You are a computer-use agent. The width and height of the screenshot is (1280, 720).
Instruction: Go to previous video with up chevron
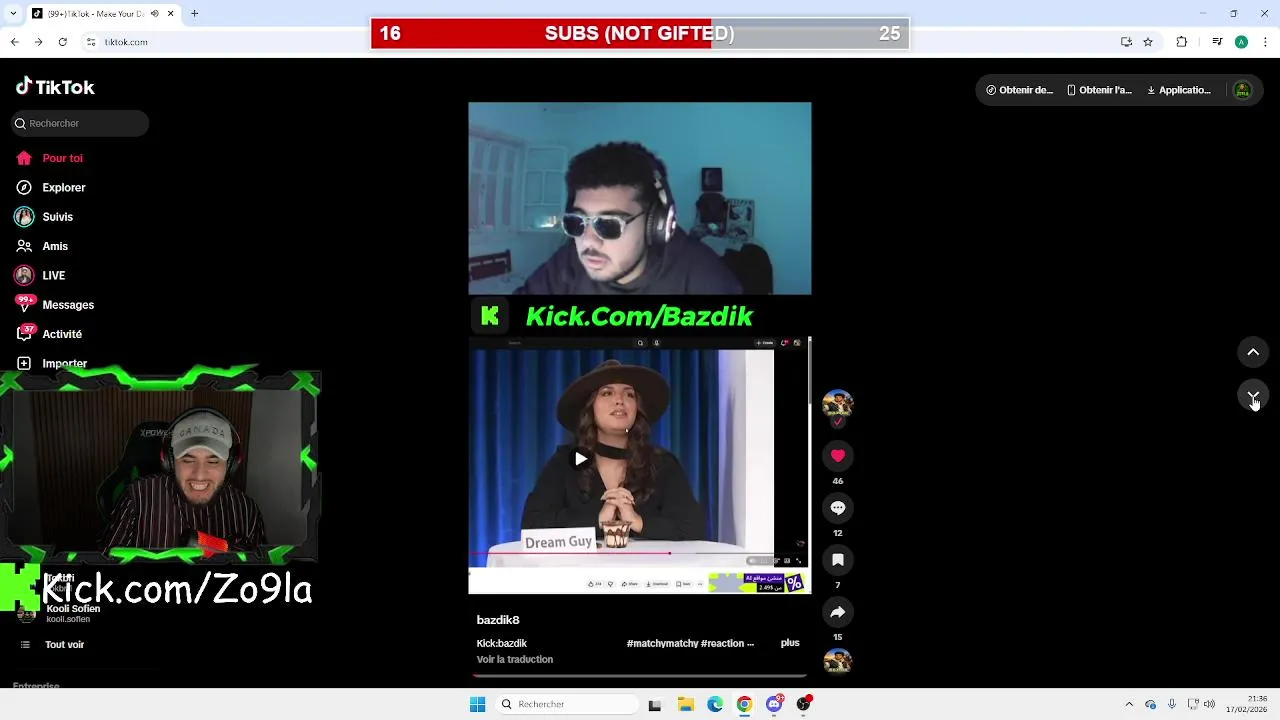click(x=1253, y=352)
